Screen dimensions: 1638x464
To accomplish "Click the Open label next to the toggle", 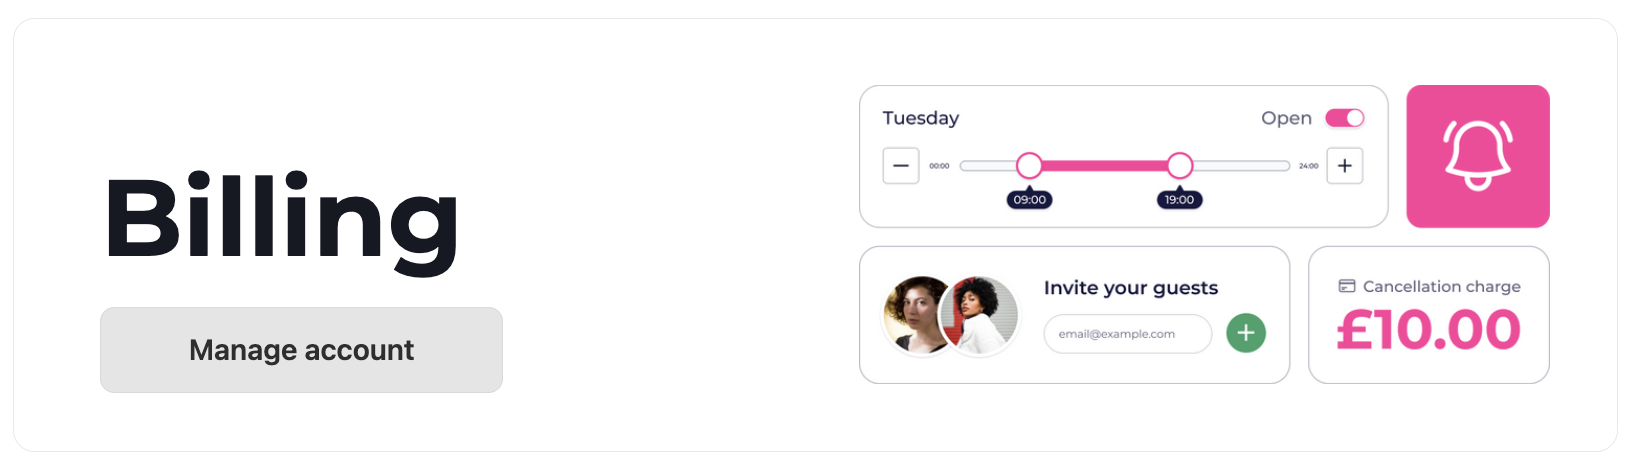I will [1286, 118].
